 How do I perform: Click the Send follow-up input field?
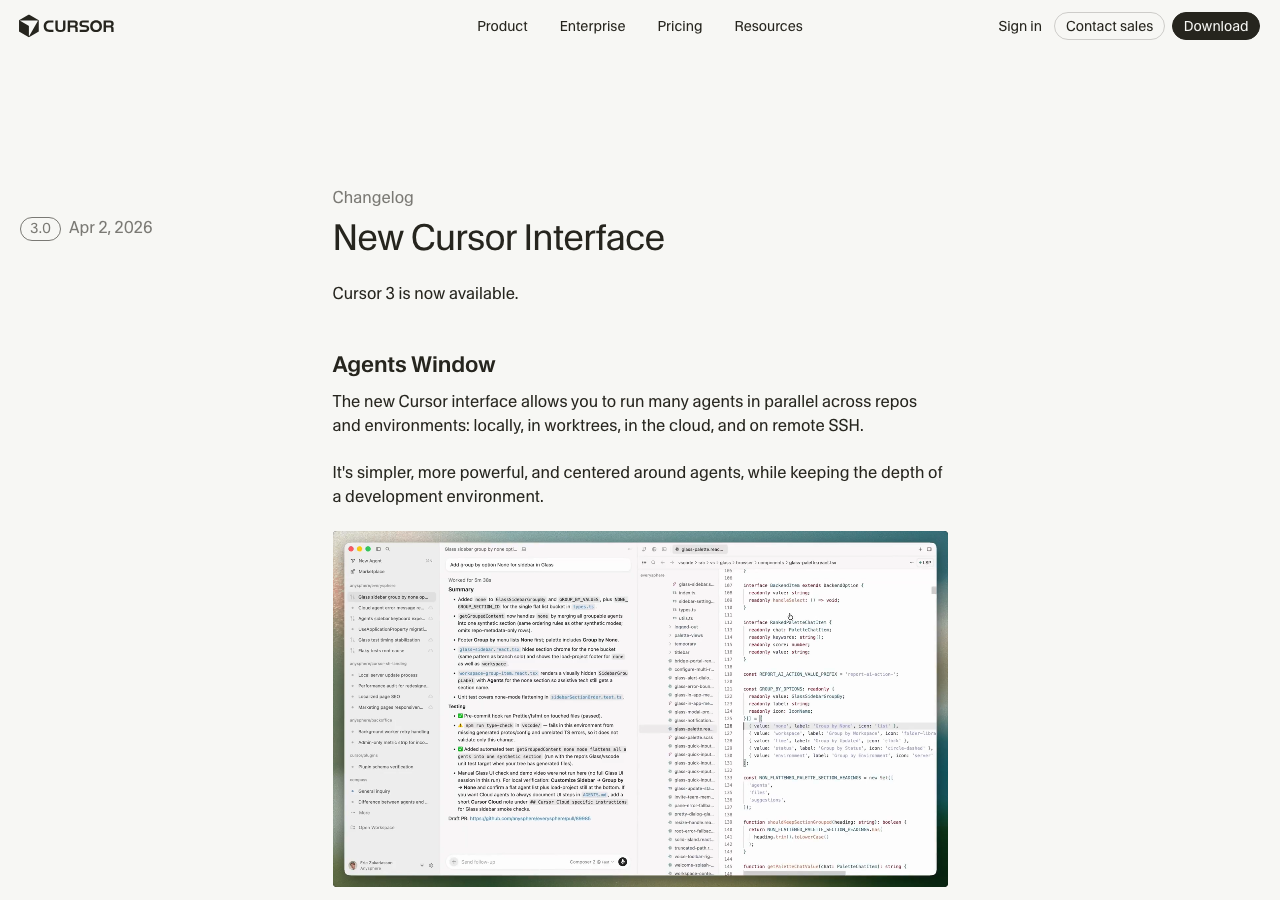coord(492,861)
